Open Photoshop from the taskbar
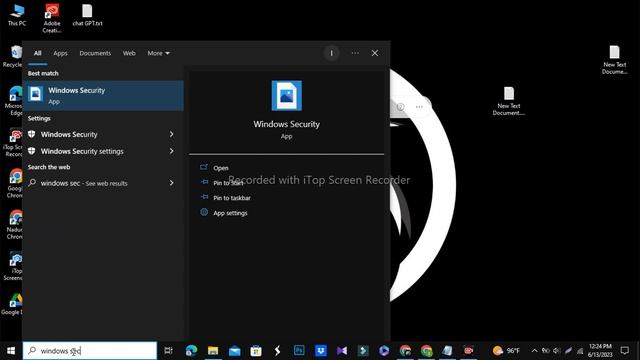Screen dimensions: 640x360 (299, 351)
